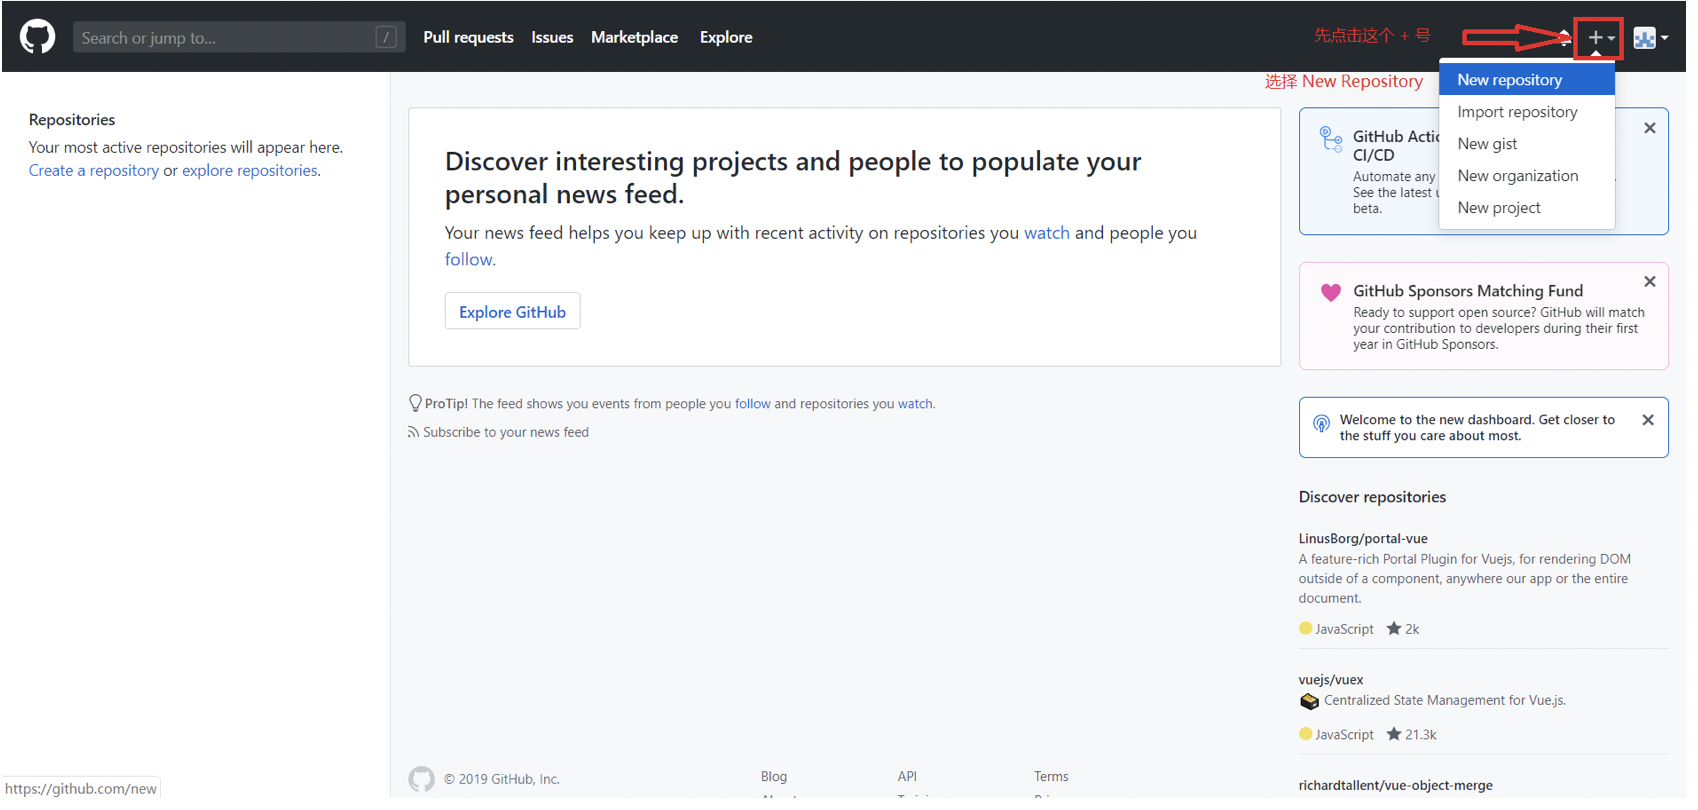The image size is (1698, 810).
Task: Open the plus create-new dropdown
Action: click(x=1600, y=38)
